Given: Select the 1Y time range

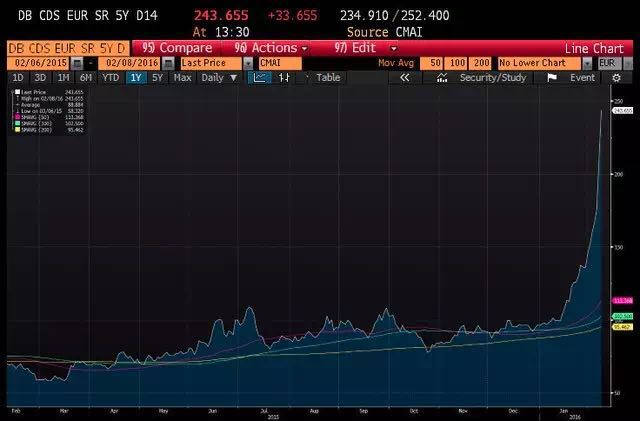Looking at the screenshot, I should pyautogui.click(x=136, y=77).
